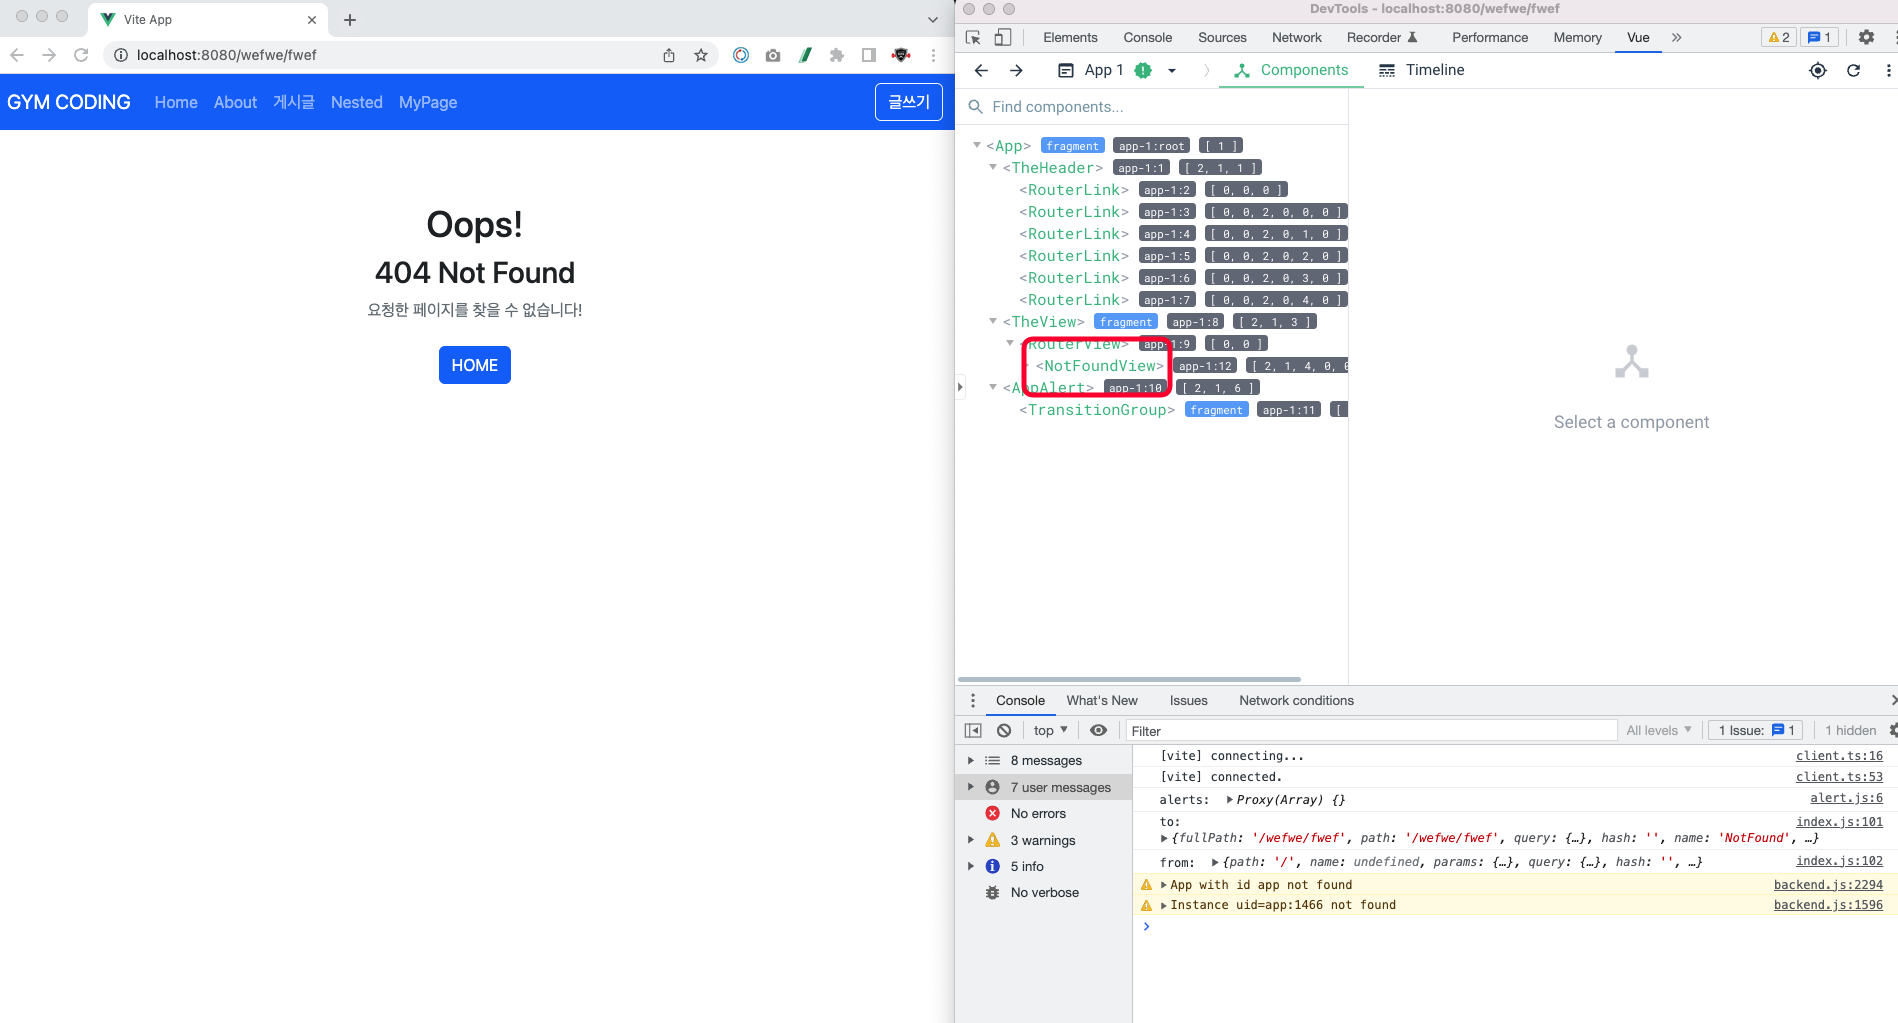Expand the 3 warnings group
Image resolution: width=1898 pixels, height=1023 pixels.
pos(970,841)
